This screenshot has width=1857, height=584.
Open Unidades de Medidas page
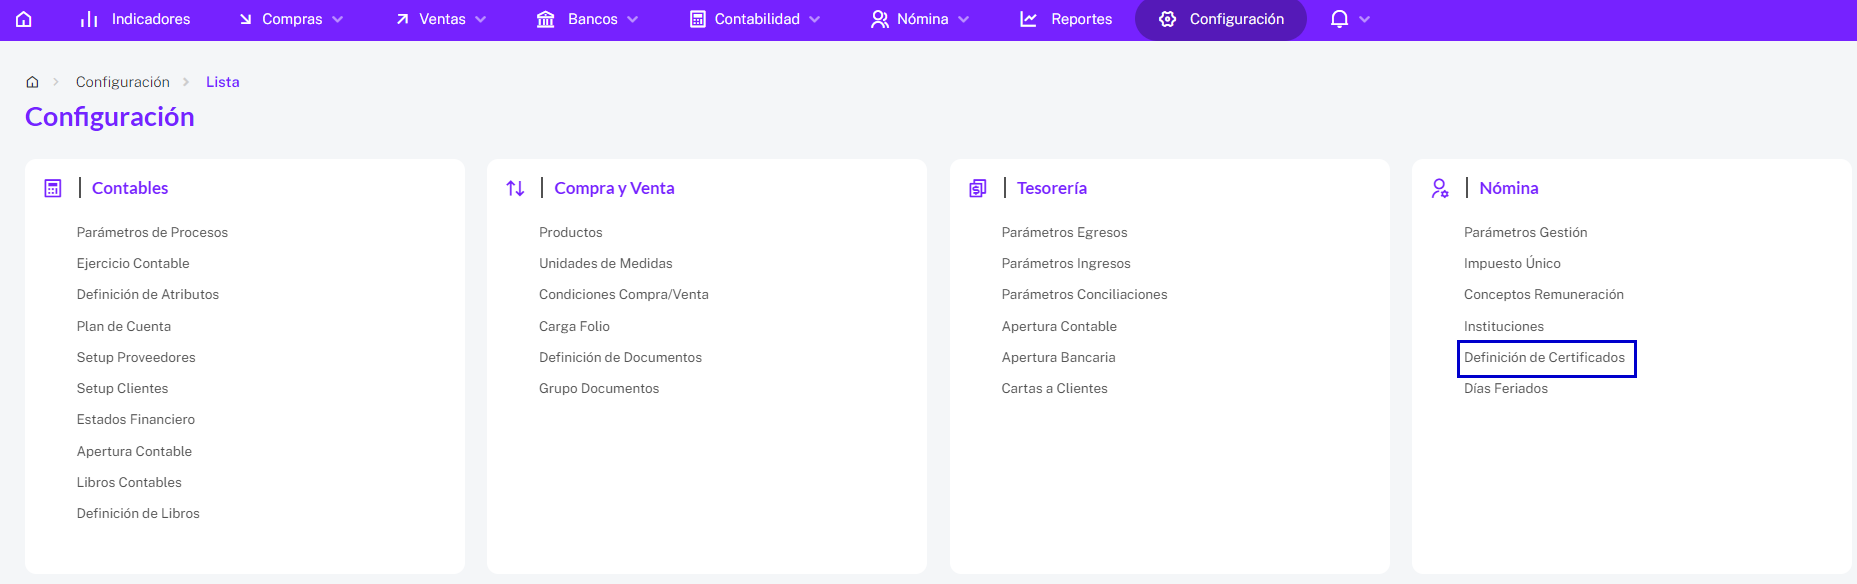606,264
